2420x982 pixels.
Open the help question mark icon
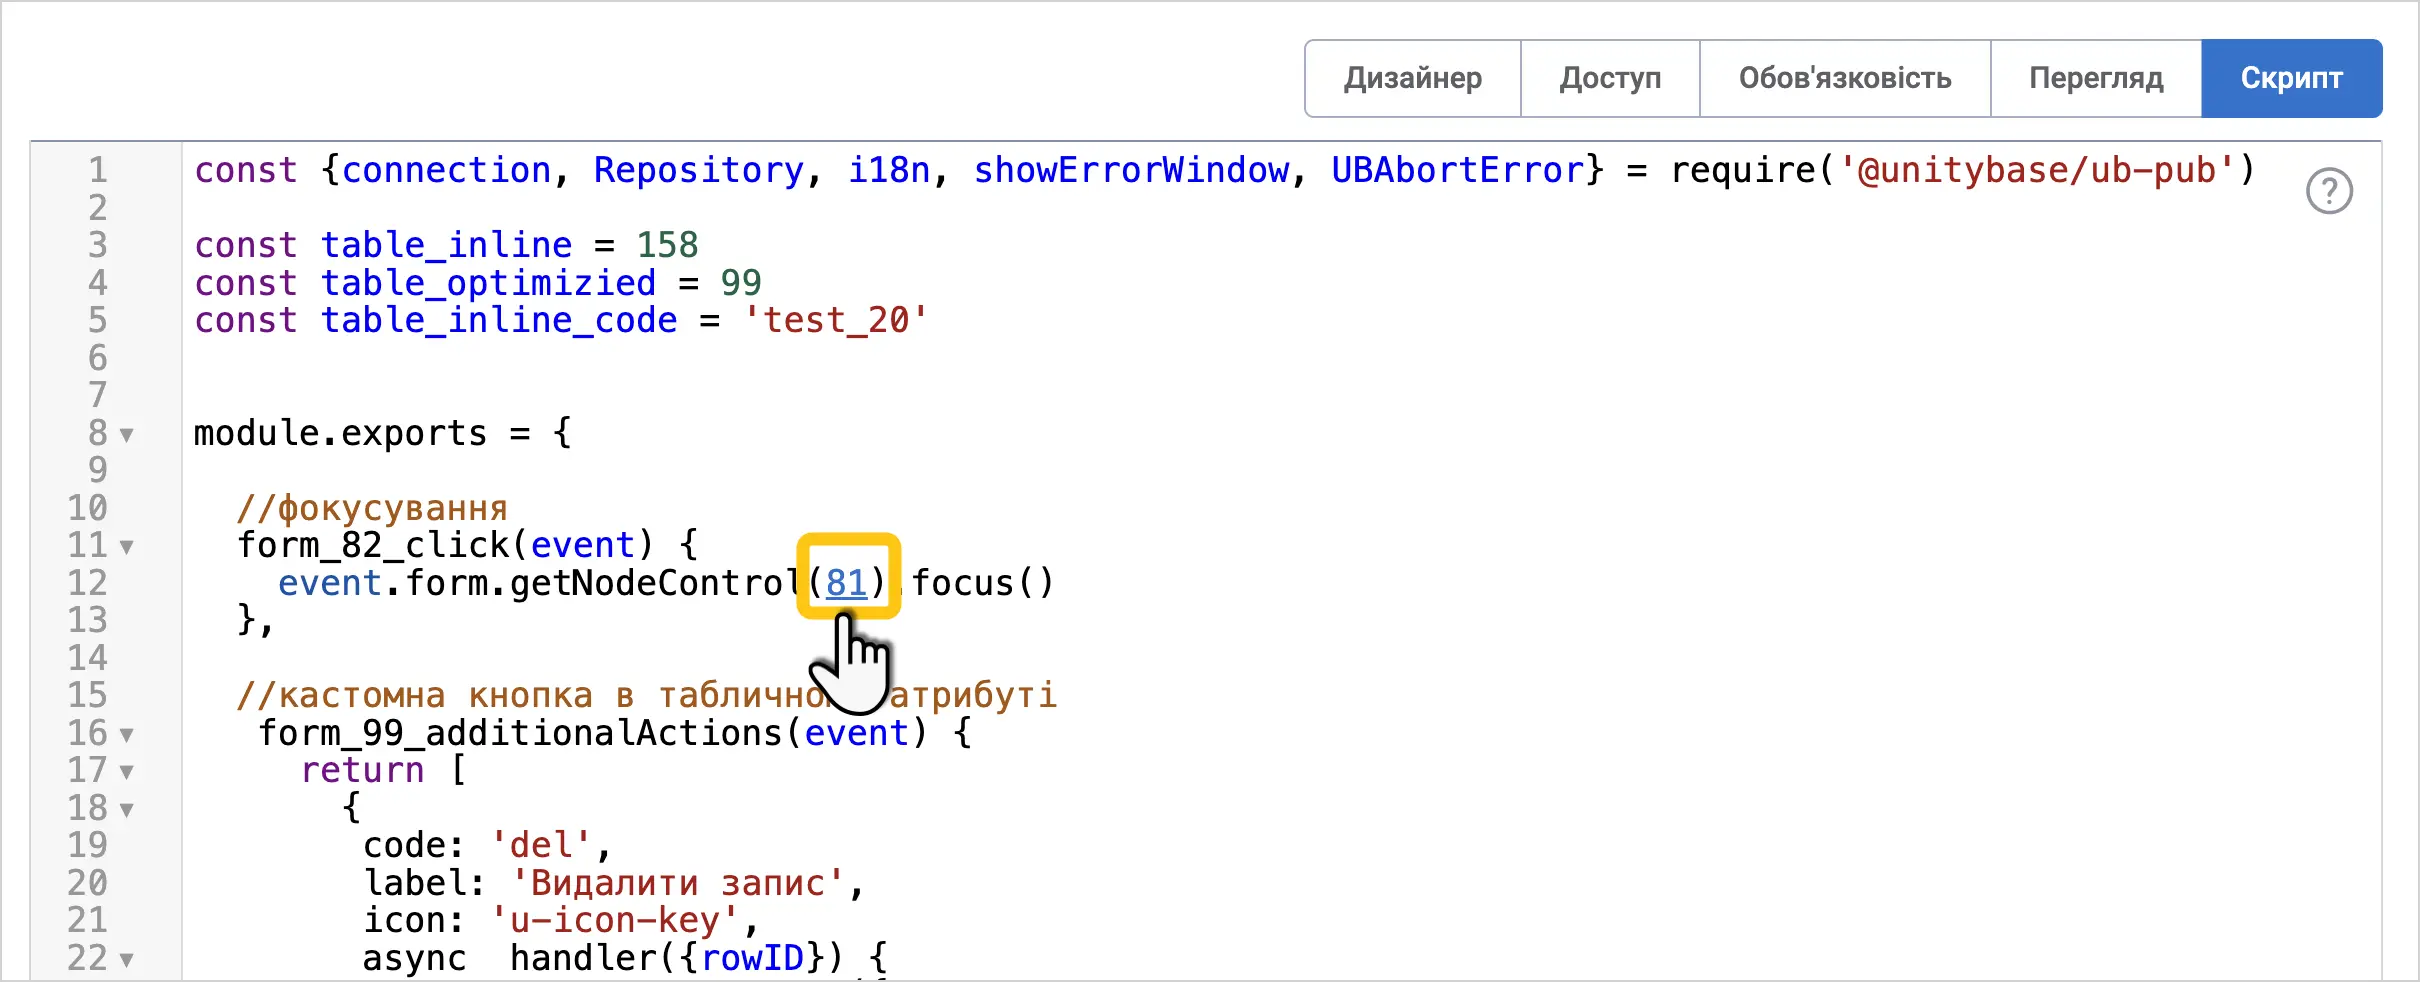click(2329, 191)
